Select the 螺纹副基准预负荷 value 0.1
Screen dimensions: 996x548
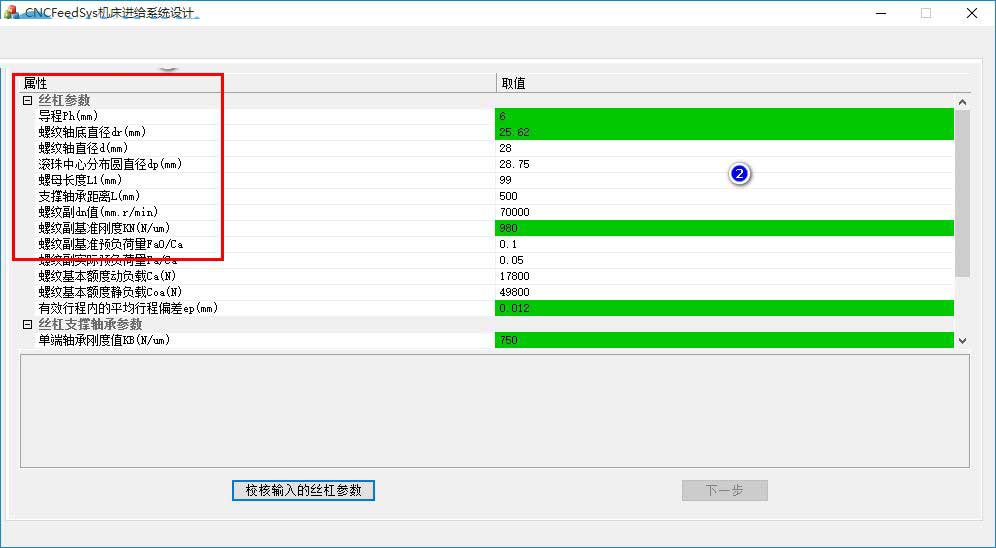pyautogui.click(x=724, y=244)
